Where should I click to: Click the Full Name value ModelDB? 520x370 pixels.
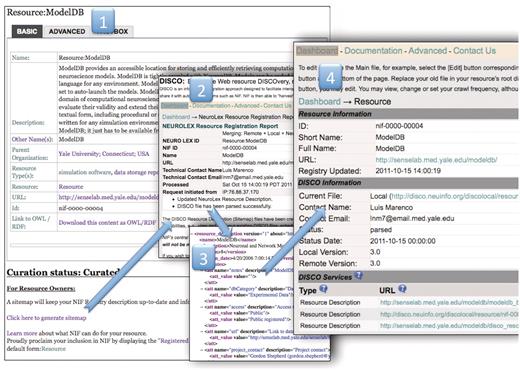point(390,148)
